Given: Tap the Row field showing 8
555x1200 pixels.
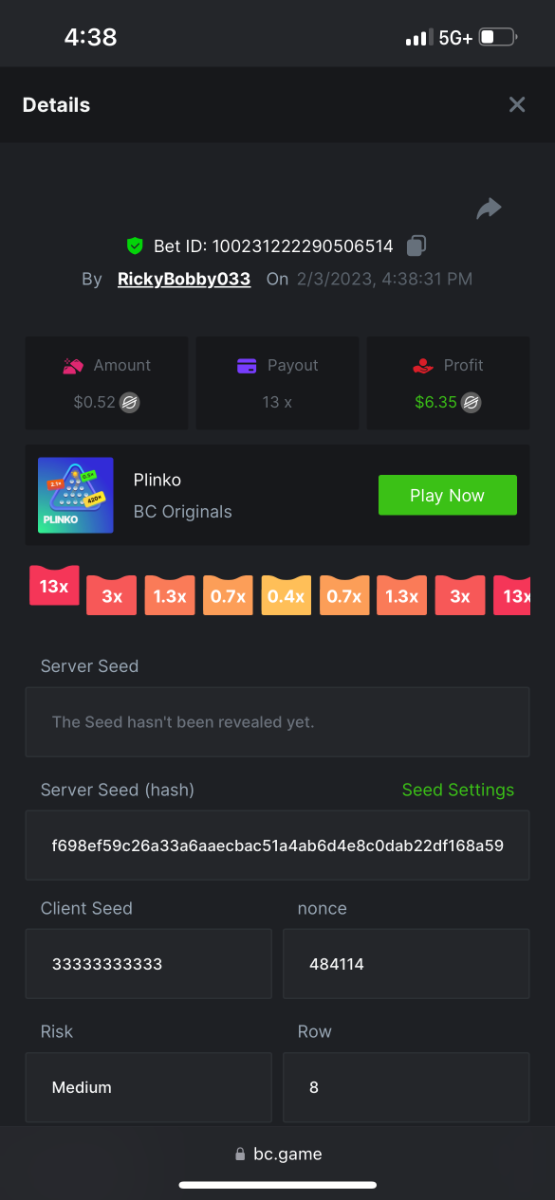Looking at the screenshot, I should pos(406,1087).
